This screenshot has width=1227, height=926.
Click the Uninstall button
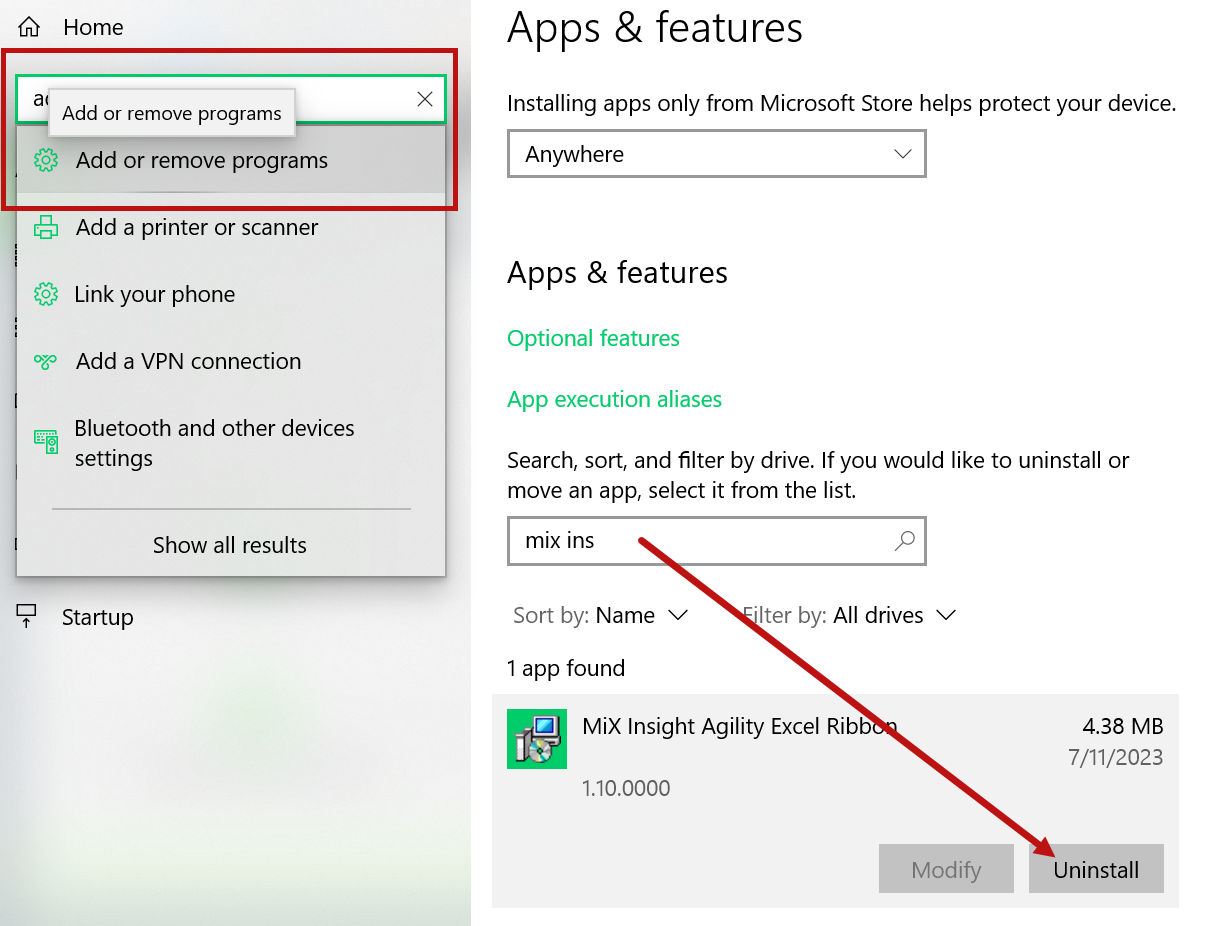pos(1096,869)
